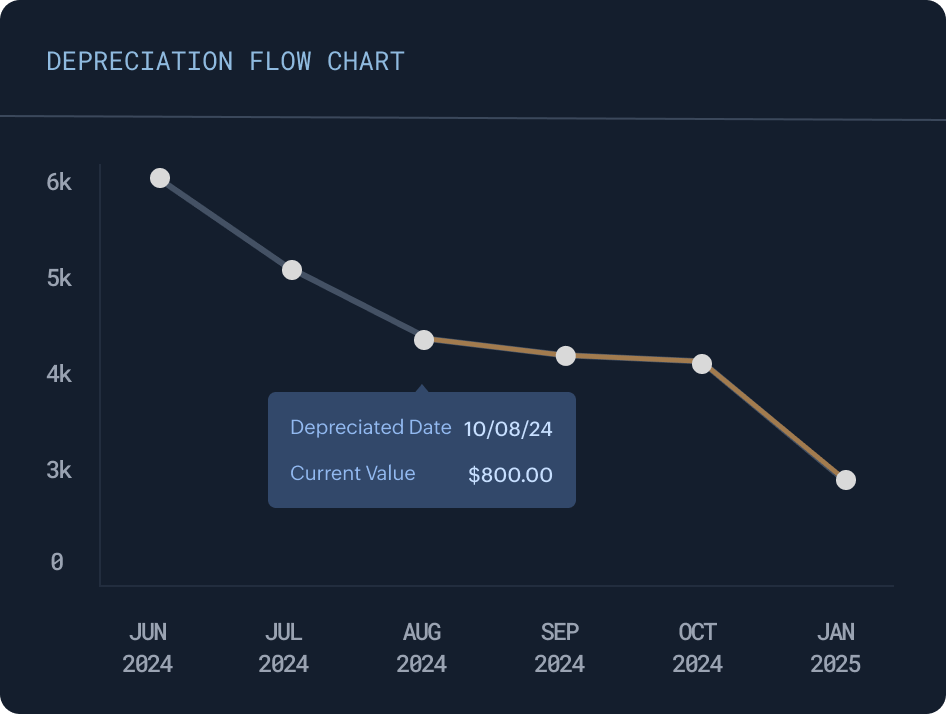Select the 4k y-axis label
The image size is (946, 714).
(x=59, y=374)
